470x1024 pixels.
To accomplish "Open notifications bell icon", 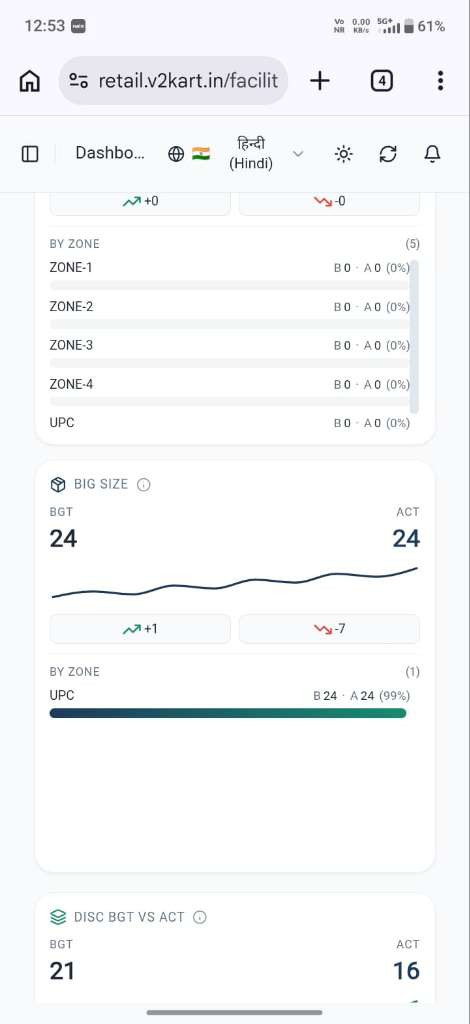I will click(x=432, y=154).
